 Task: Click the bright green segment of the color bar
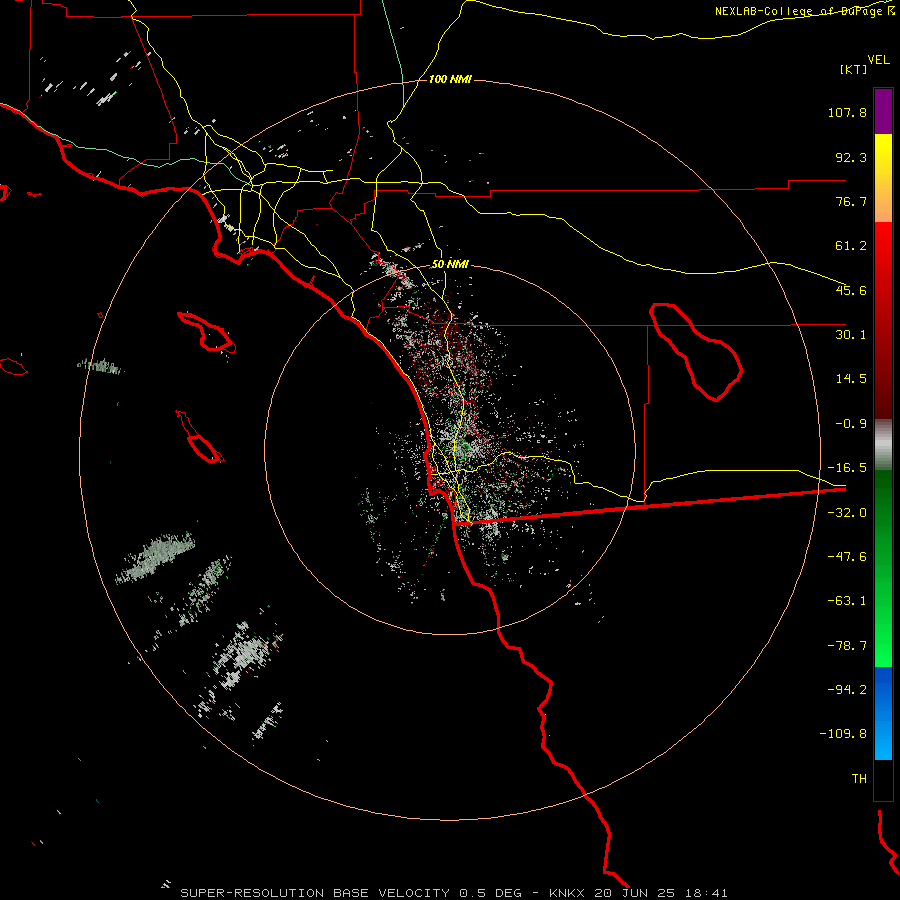[x=883, y=568]
